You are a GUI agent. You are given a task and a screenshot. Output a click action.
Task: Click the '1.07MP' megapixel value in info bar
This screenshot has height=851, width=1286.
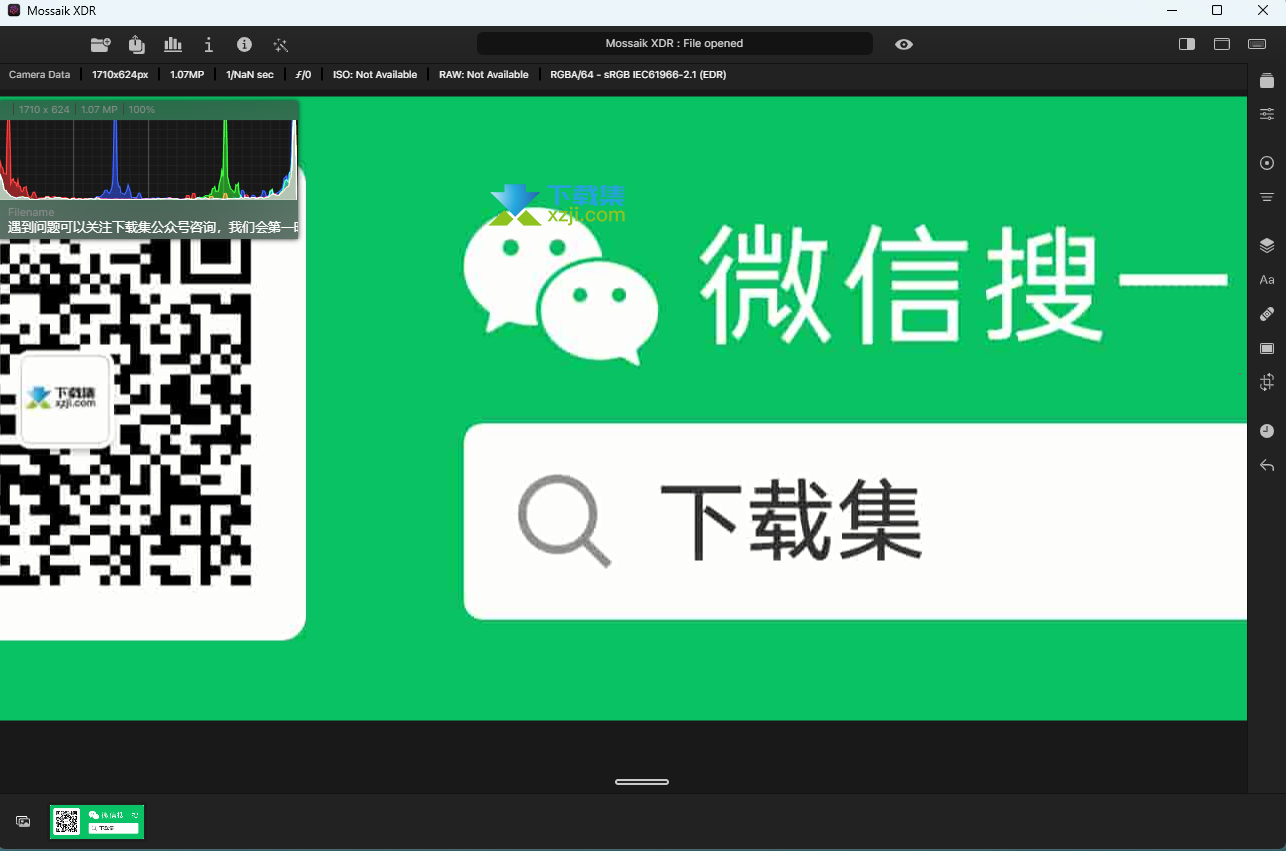187,75
